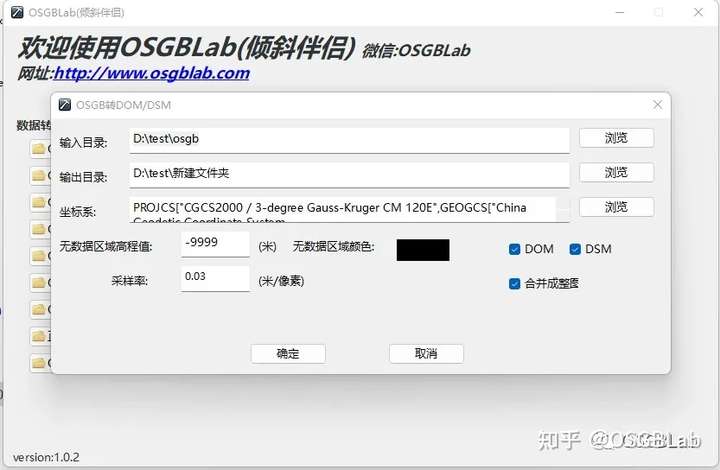Close the OSGBLab main window
This screenshot has width=720, height=470.
698,12
